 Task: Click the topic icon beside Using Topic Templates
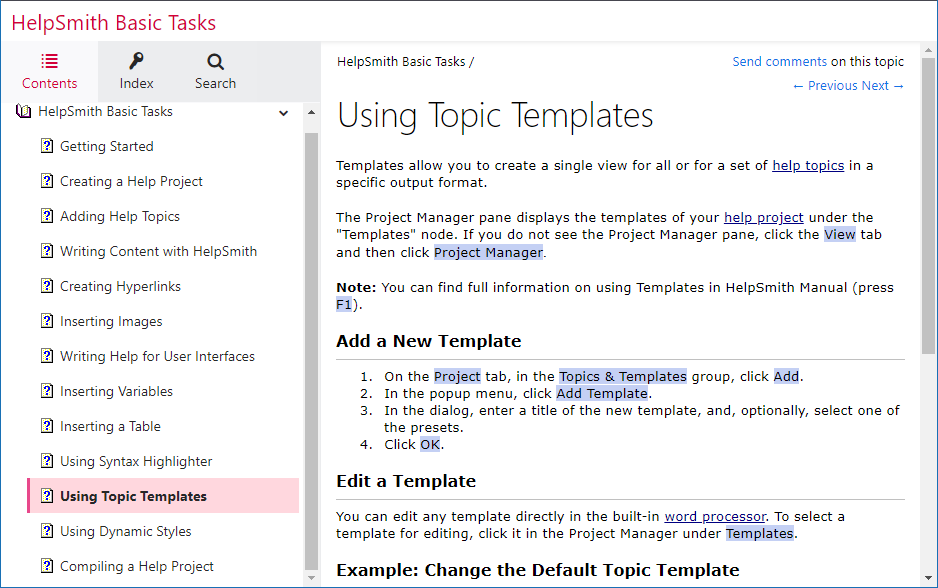click(47, 496)
